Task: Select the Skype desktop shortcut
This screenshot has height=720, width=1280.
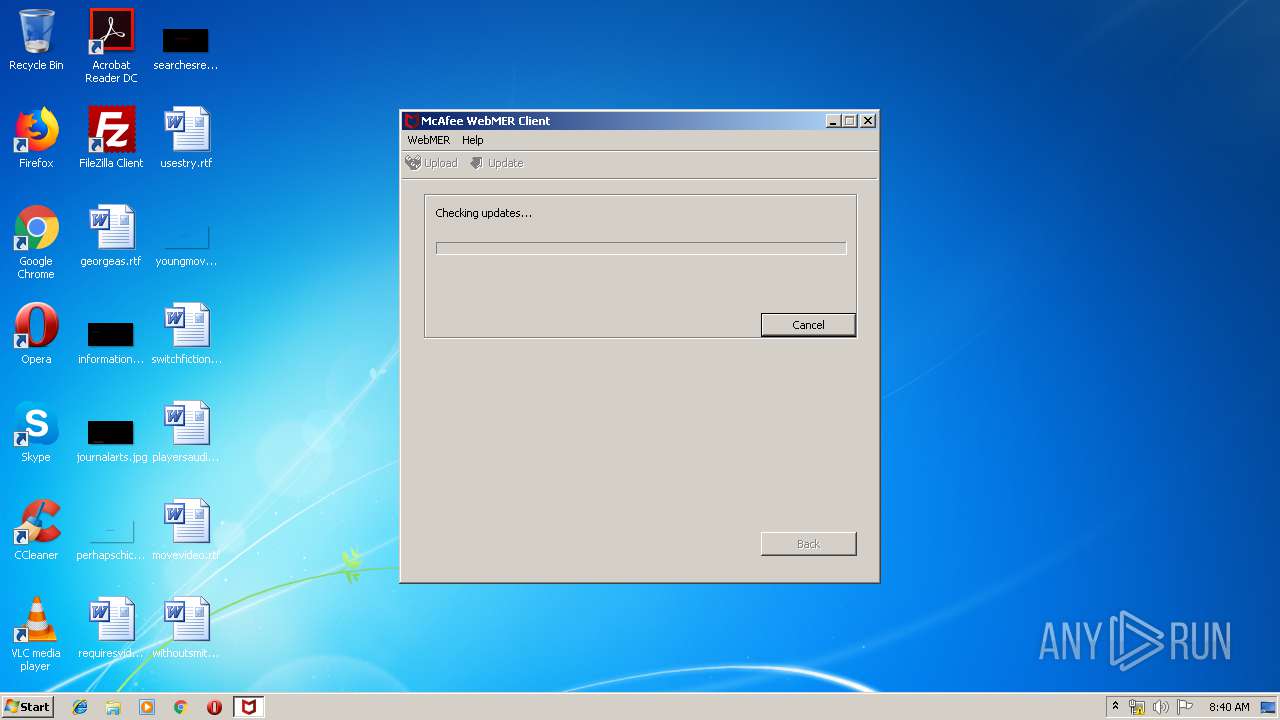Action: point(36,432)
